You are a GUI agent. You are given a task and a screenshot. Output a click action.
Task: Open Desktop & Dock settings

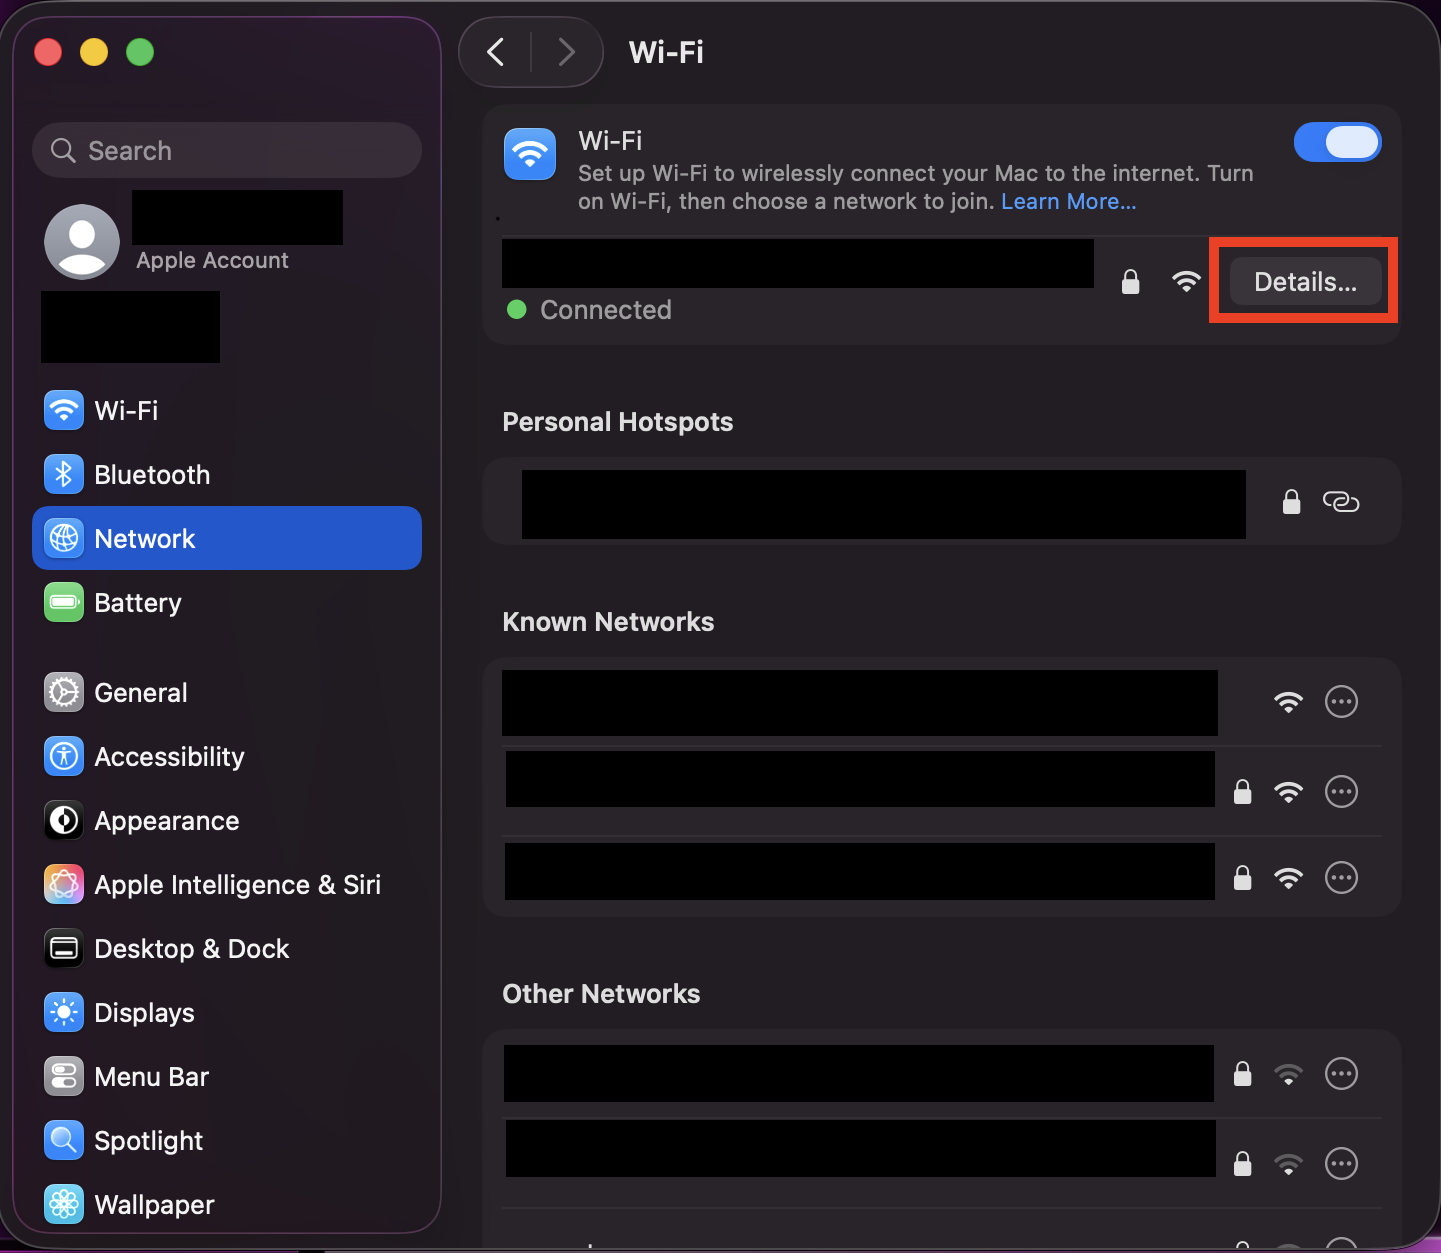(191, 949)
